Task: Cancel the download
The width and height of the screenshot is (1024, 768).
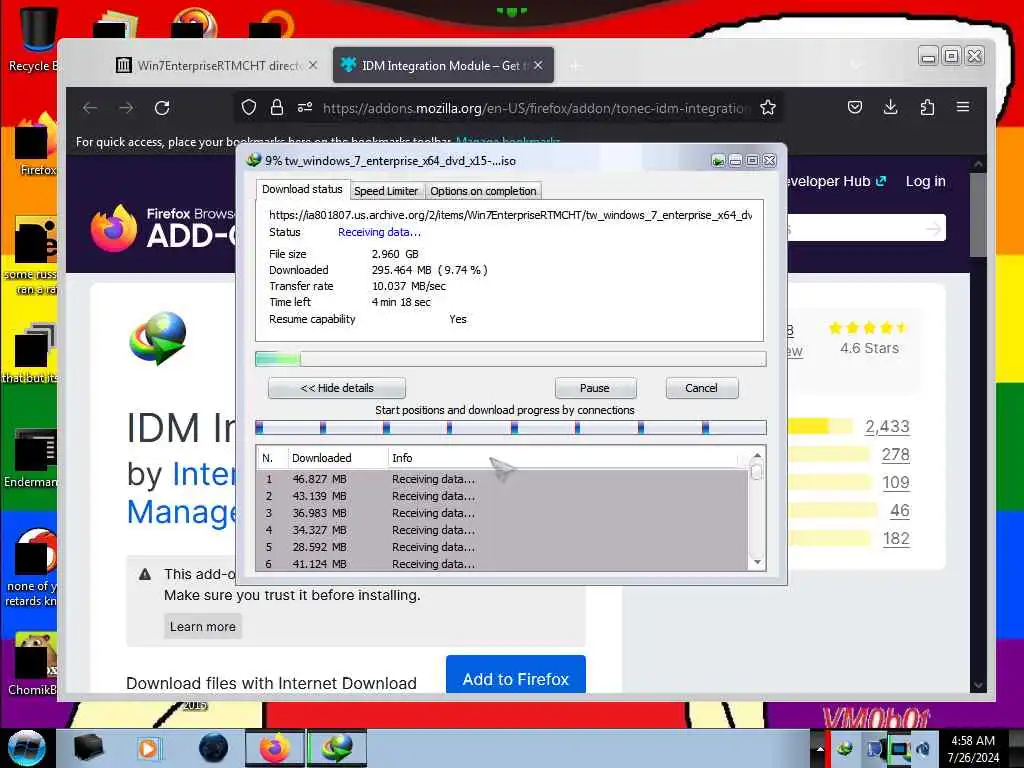Action: (701, 388)
